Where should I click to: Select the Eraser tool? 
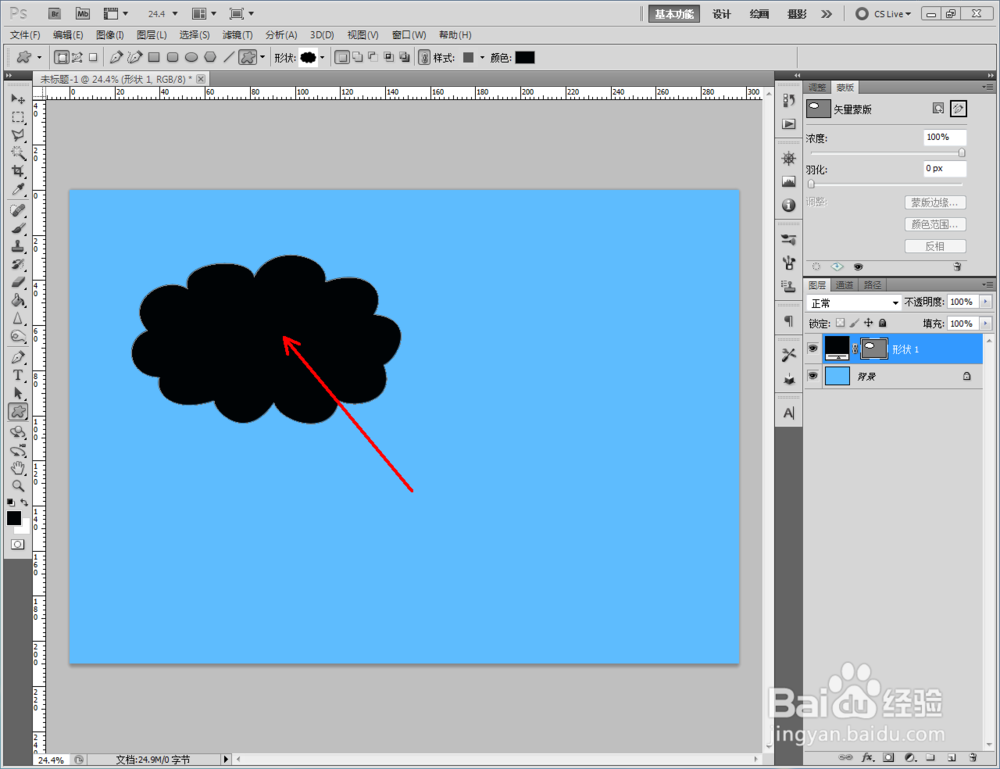click(x=18, y=282)
